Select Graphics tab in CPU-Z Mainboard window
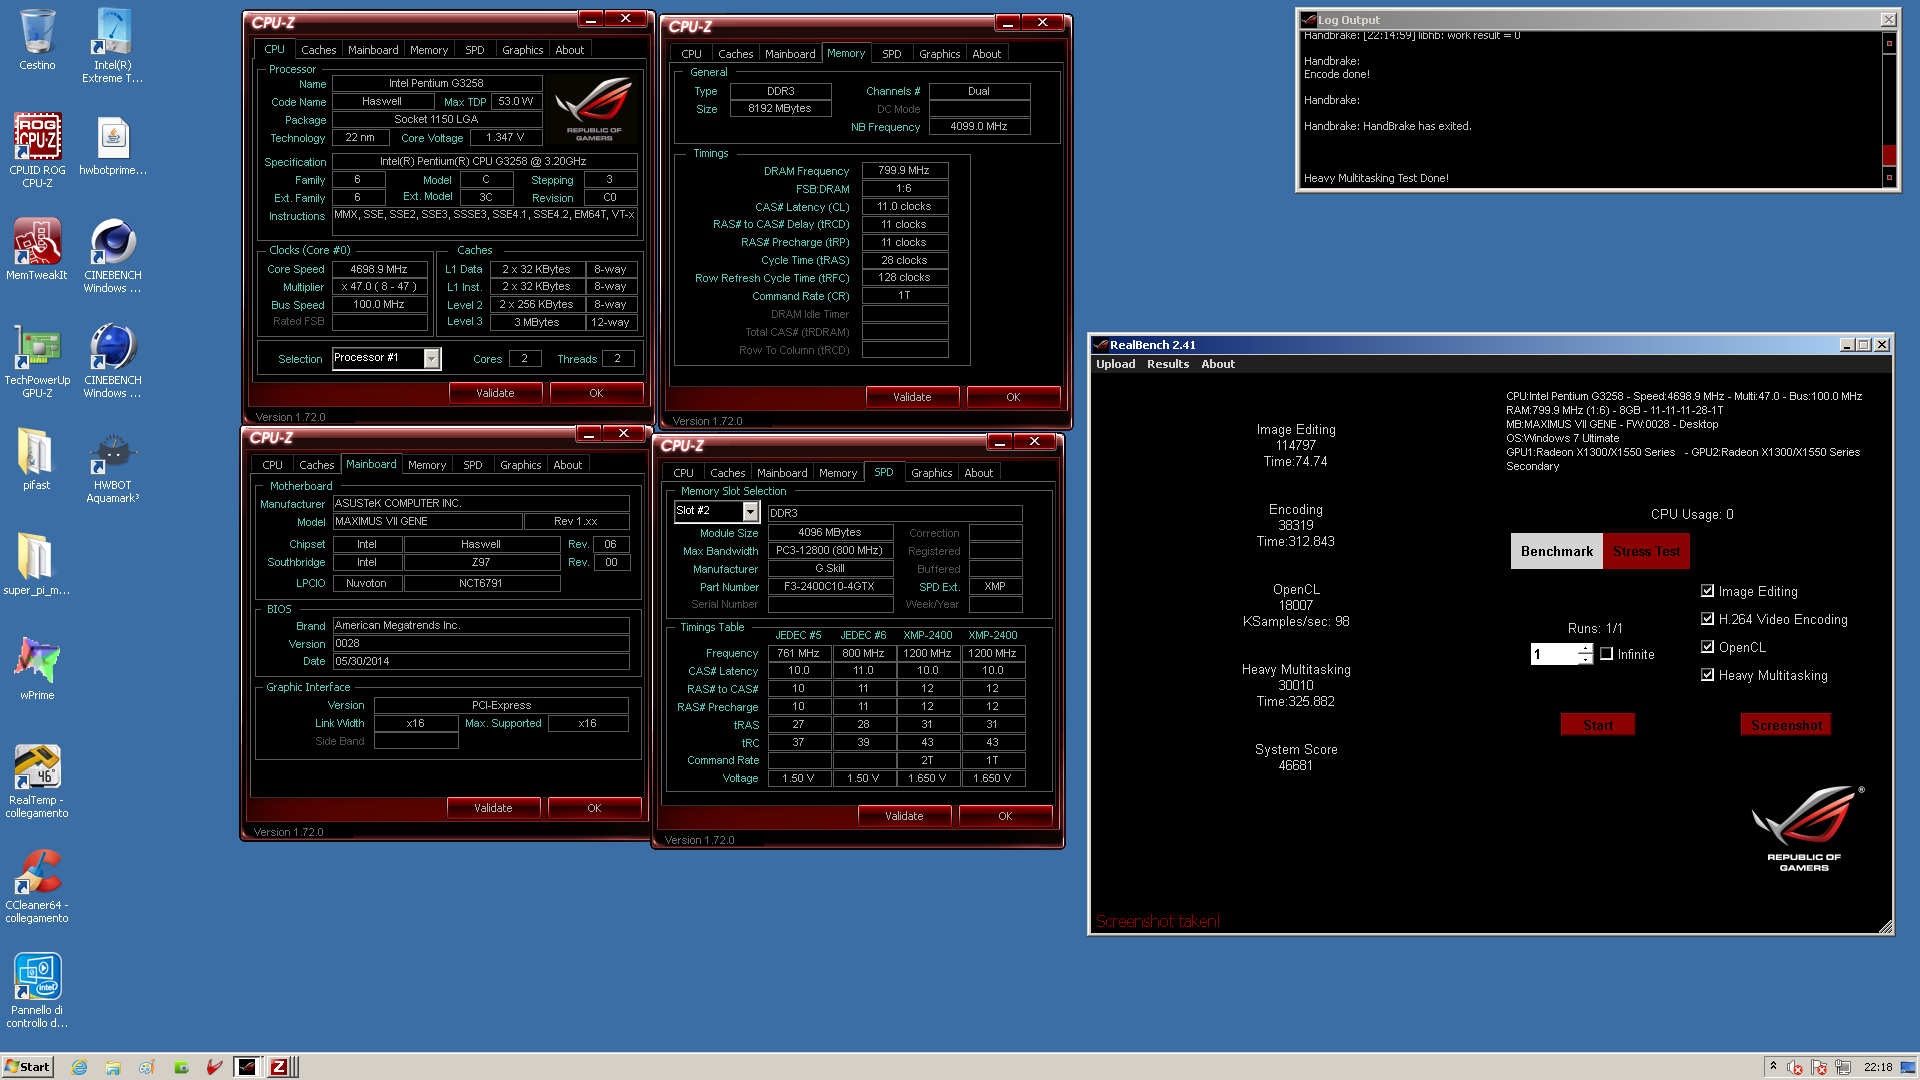 click(520, 465)
